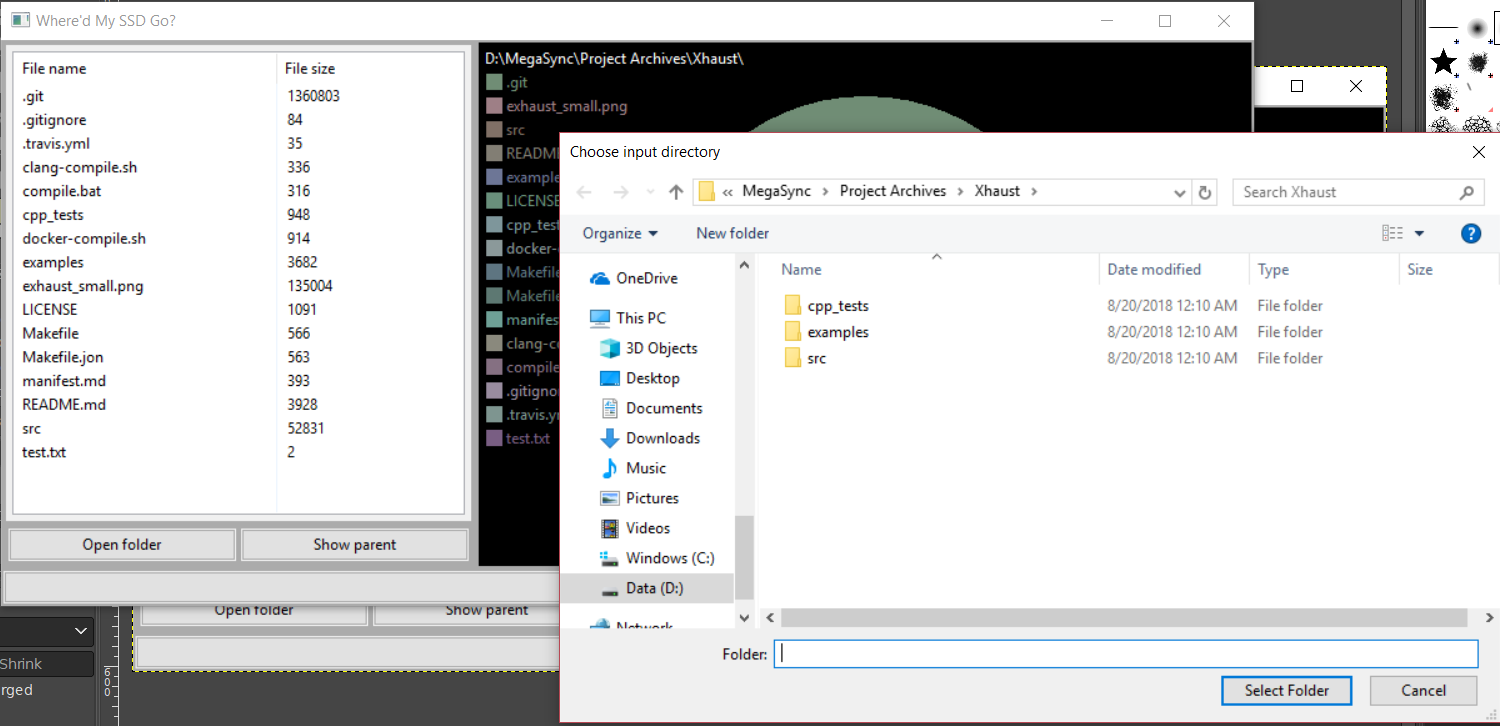This screenshot has width=1500, height=726.
Task: Expand the view options dropdown arrow
Action: click(1419, 233)
